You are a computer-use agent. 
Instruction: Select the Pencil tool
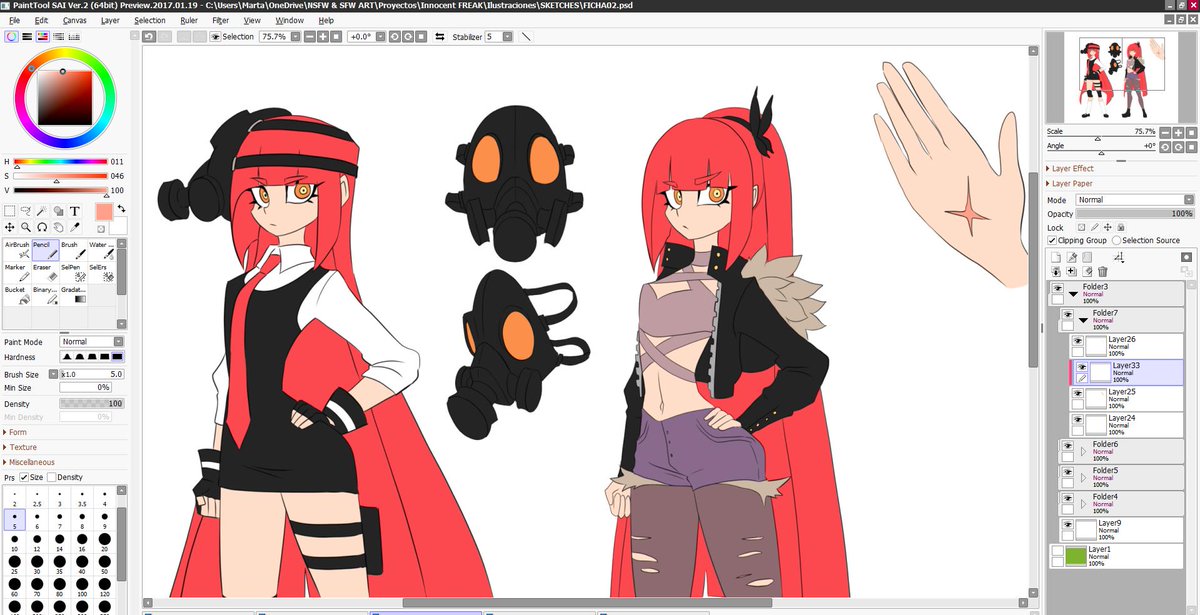pos(45,250)
